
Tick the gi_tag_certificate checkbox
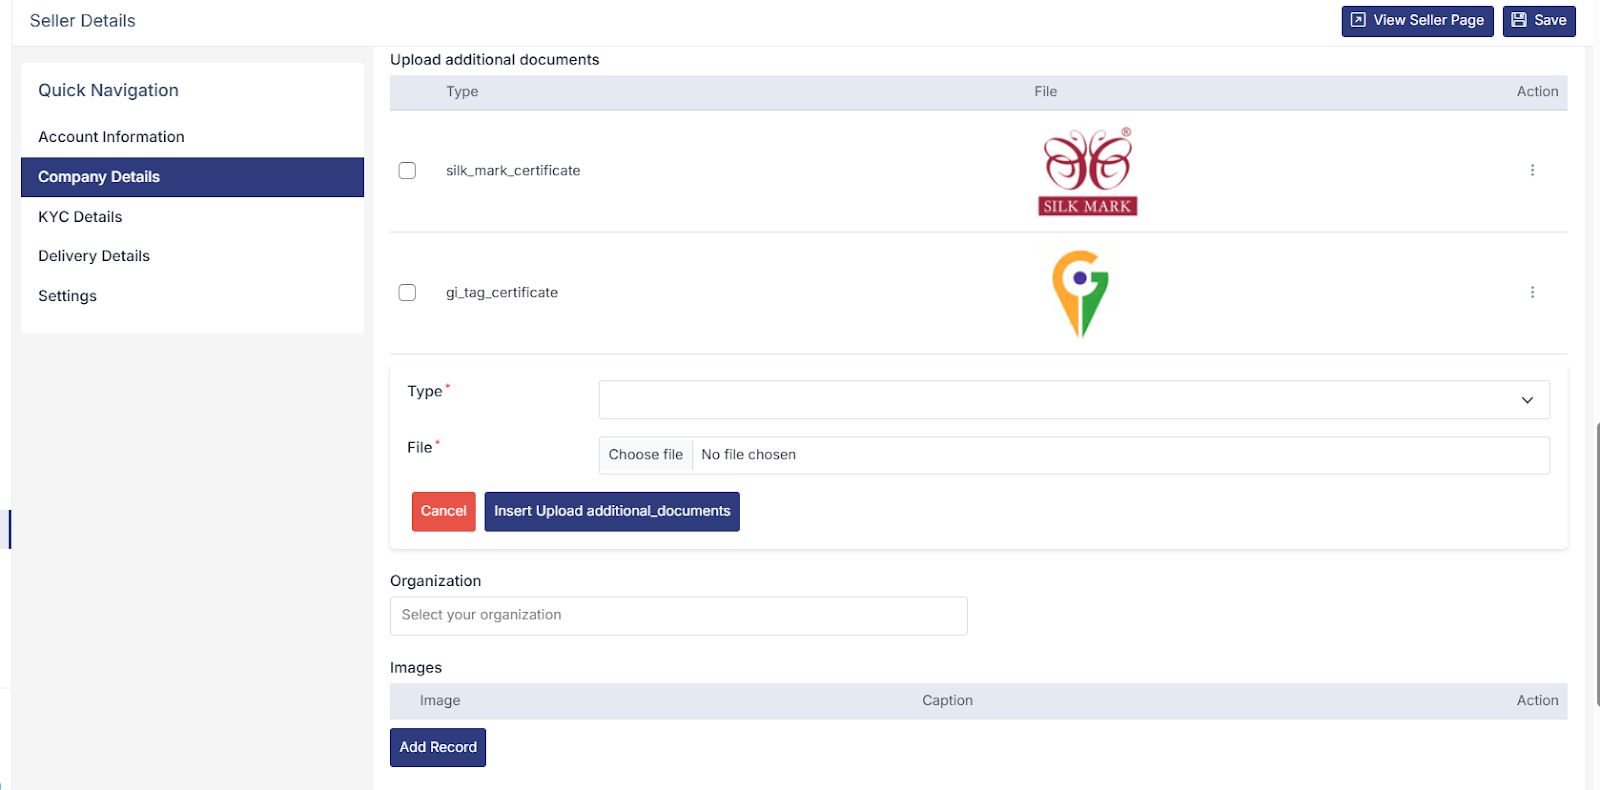(407, 293)
